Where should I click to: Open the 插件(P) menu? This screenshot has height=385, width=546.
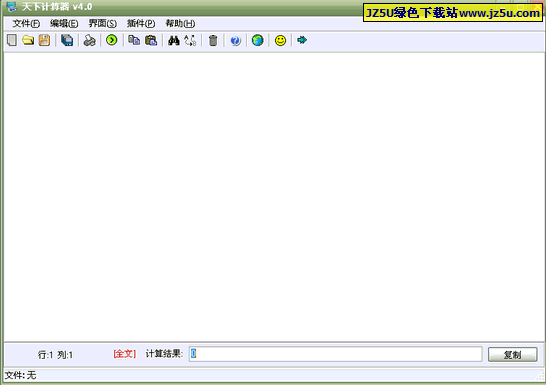141,24
